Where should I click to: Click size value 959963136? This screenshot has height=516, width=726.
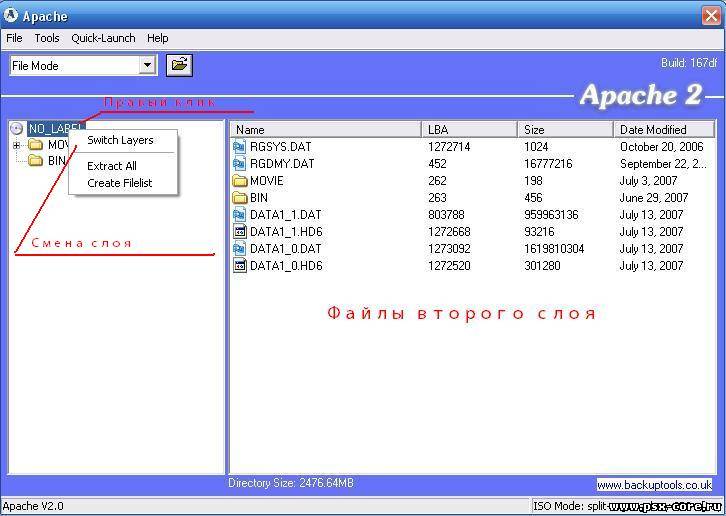coord(551,214)
